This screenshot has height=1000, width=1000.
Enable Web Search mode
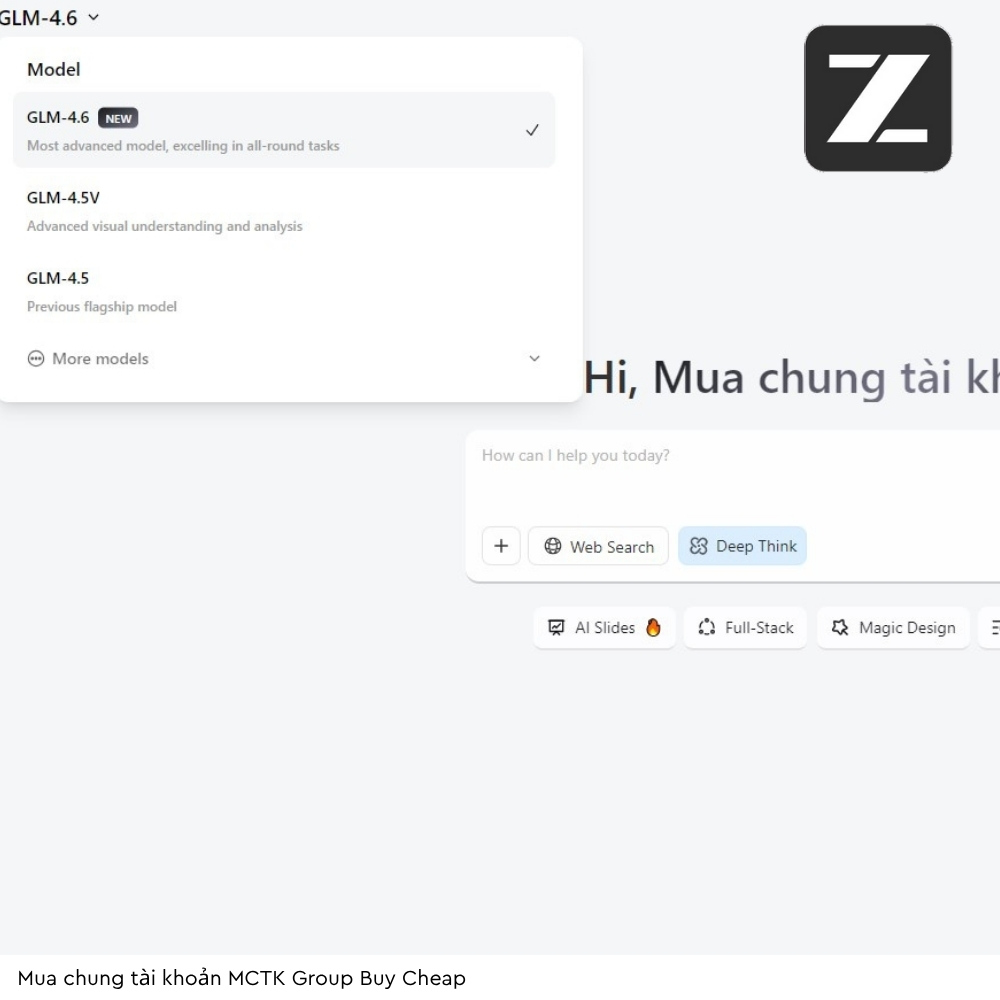[598, 546]
